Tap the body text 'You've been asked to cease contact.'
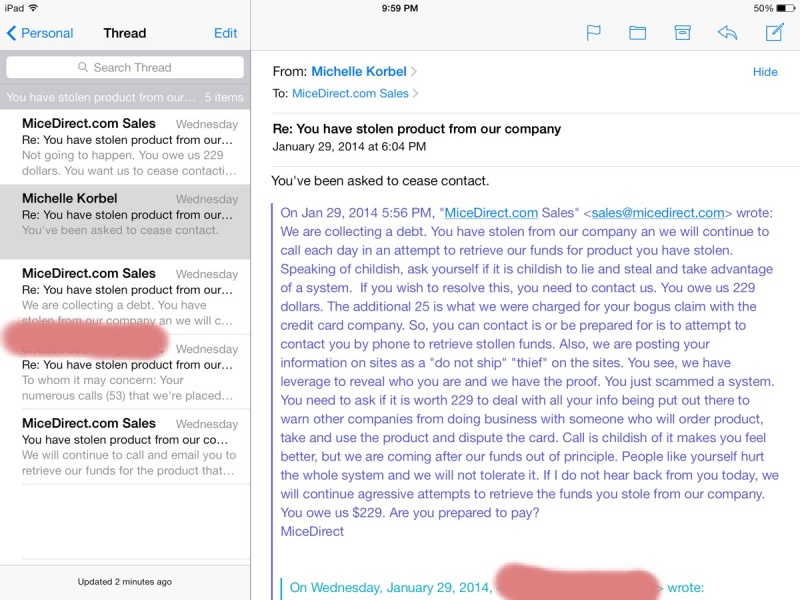Image resolution: width=800 pixels, height=600 pixels. click(x=380, y=181)
